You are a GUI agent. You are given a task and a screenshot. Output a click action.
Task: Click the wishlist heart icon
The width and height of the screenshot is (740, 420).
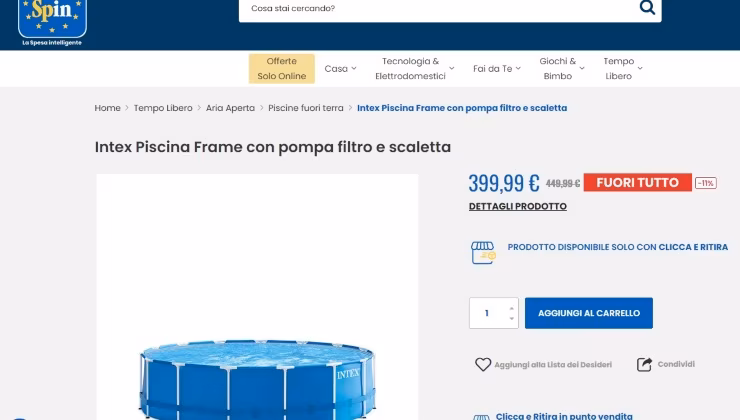483,364
